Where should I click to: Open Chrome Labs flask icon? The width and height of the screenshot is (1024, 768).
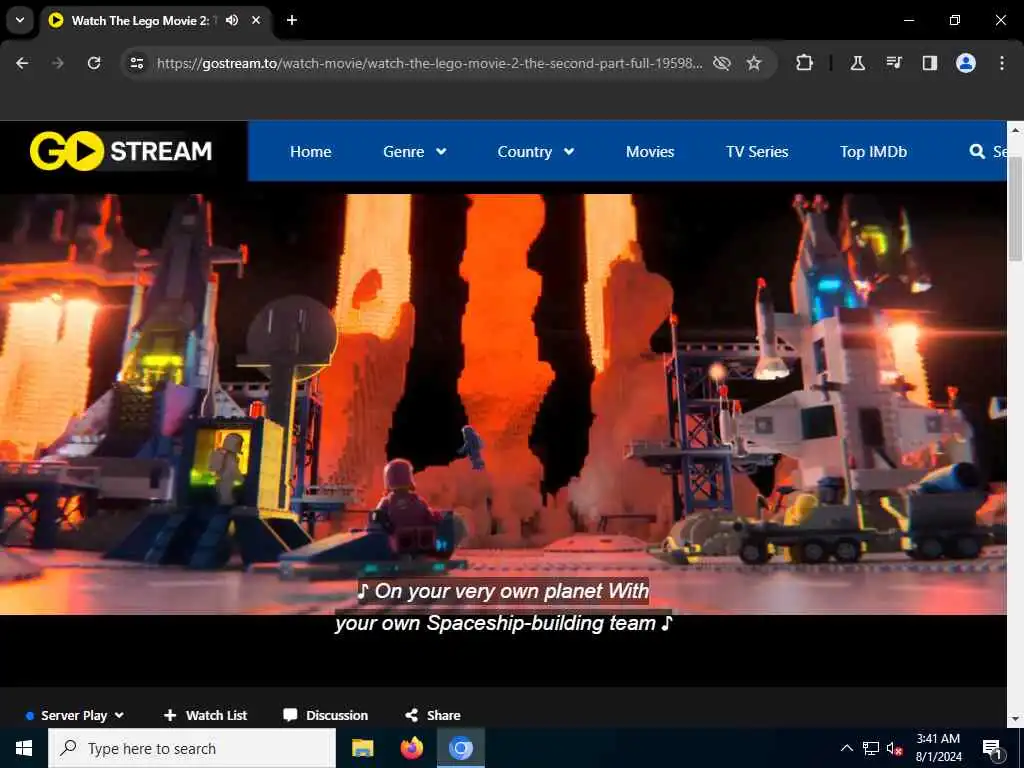coord(857,63)
